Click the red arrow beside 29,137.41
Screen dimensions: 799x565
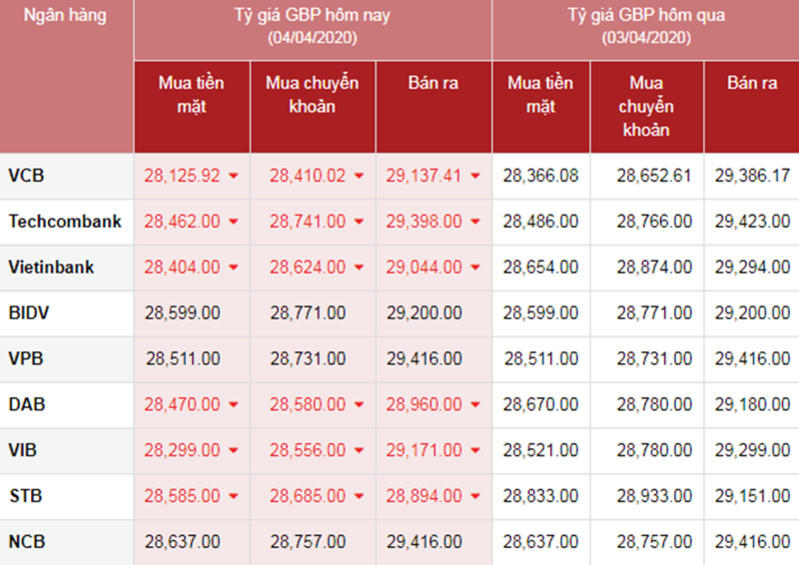point(476,176)
